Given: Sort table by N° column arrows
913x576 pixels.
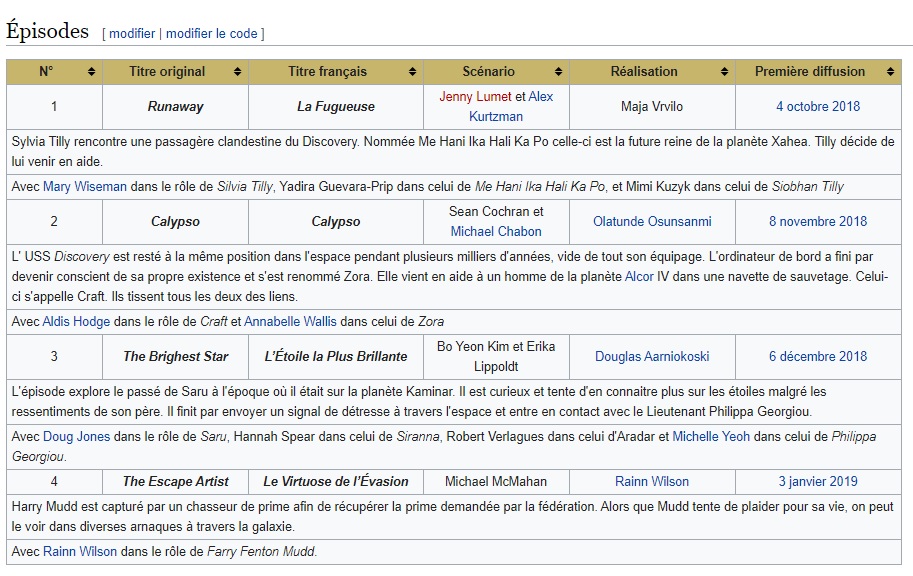Looking at the screenshot, I should 91,72.
